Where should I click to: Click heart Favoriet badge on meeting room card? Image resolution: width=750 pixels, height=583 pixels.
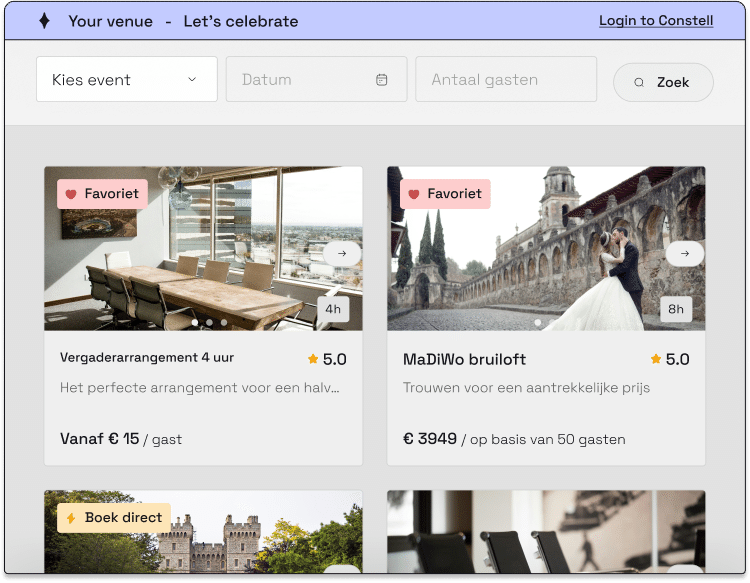click(102, 194)
